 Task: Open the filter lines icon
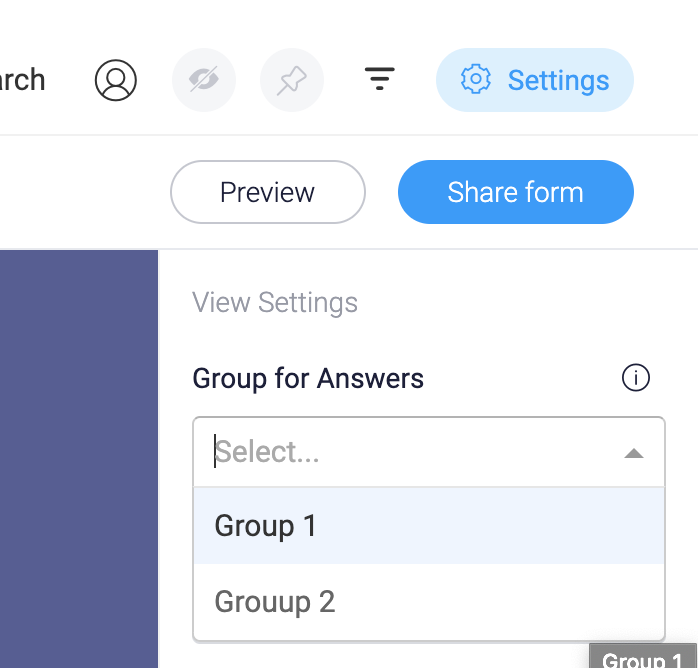click(x=380, y=79)
